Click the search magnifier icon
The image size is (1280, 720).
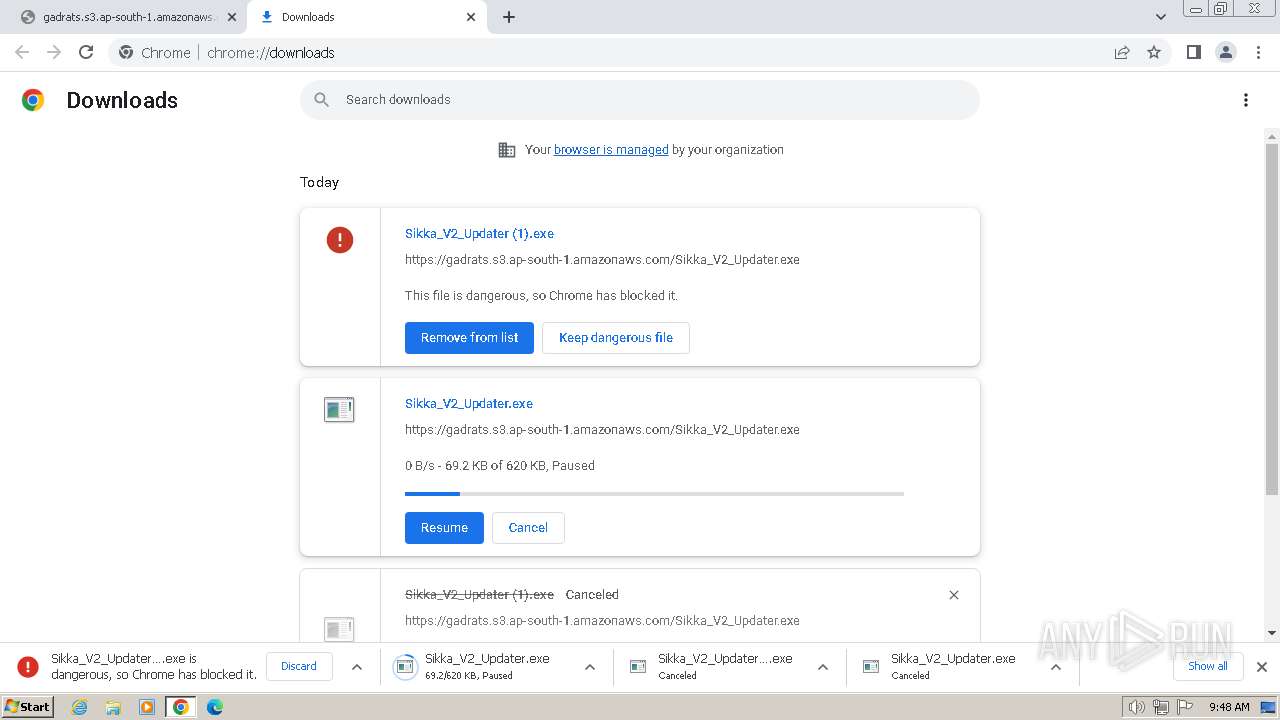tap(321, 100)
